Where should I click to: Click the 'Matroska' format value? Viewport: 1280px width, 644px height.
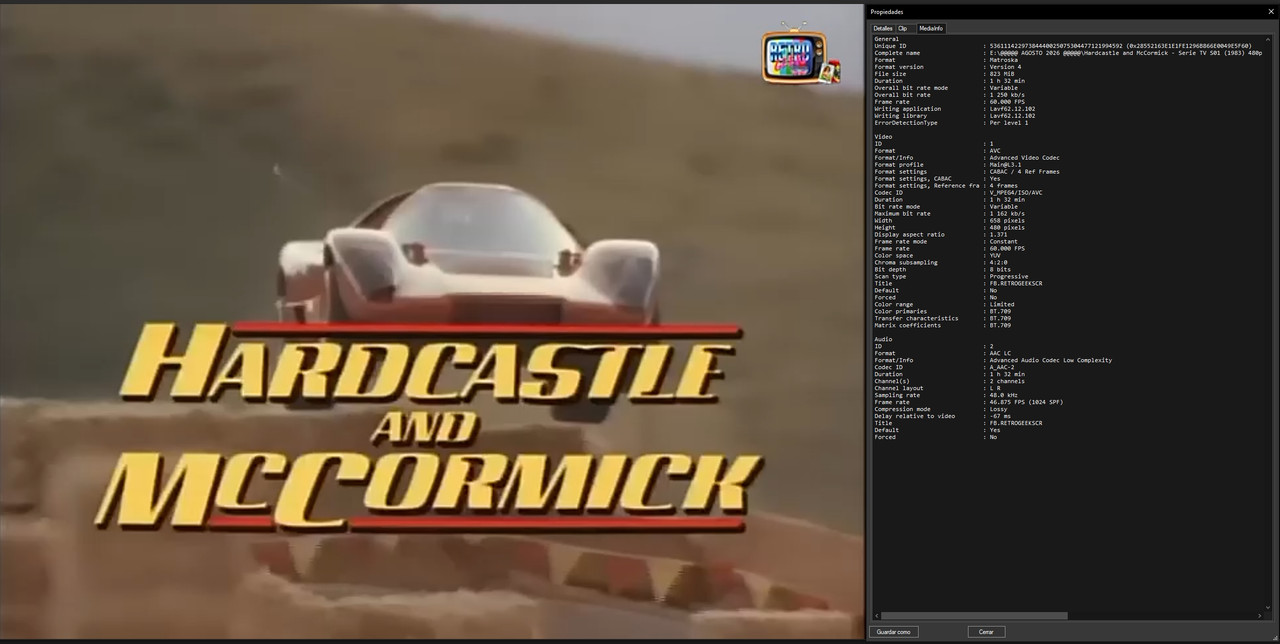tap(1003, 60)
